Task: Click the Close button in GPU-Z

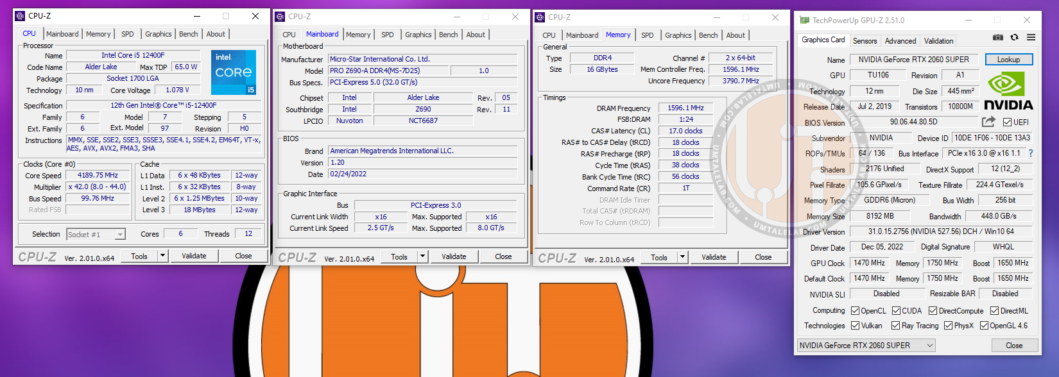Action: [1014, 345]
